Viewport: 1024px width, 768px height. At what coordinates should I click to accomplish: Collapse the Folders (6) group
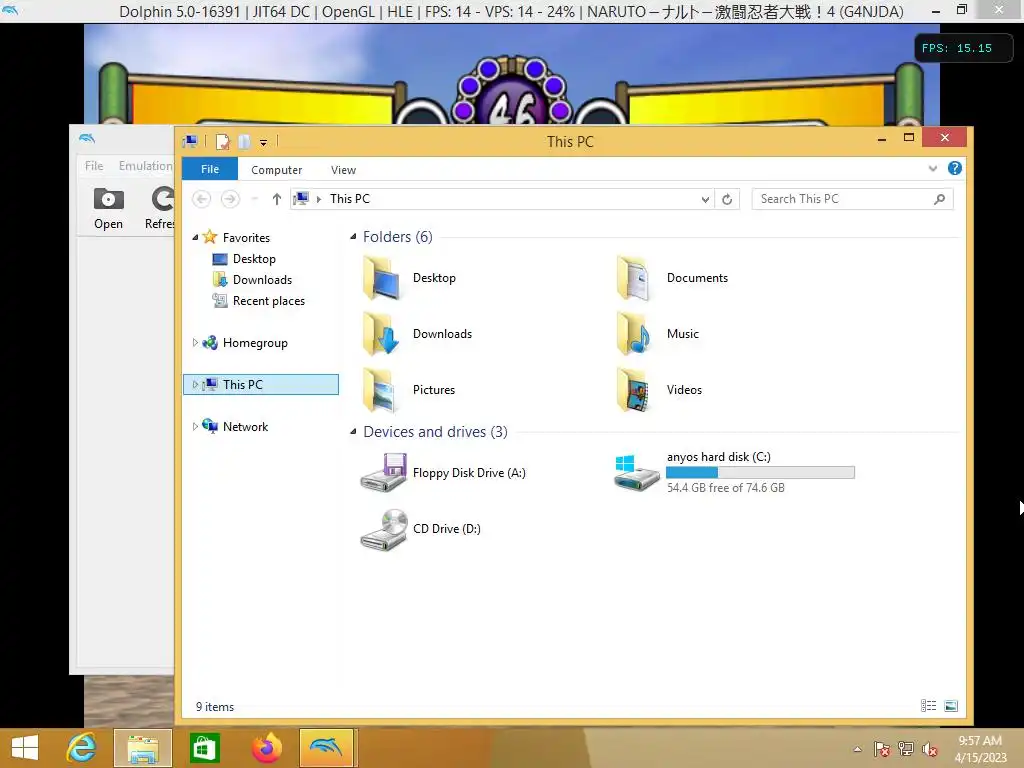353,236
